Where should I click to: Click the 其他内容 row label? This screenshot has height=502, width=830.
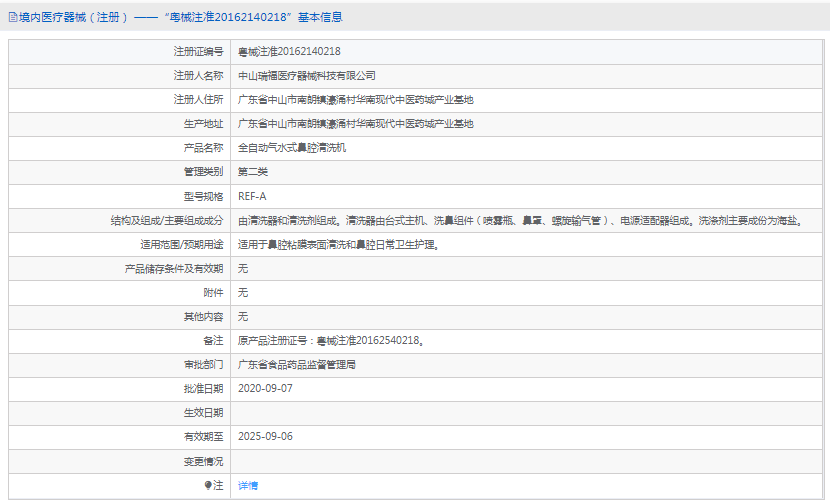coord(203,317)
